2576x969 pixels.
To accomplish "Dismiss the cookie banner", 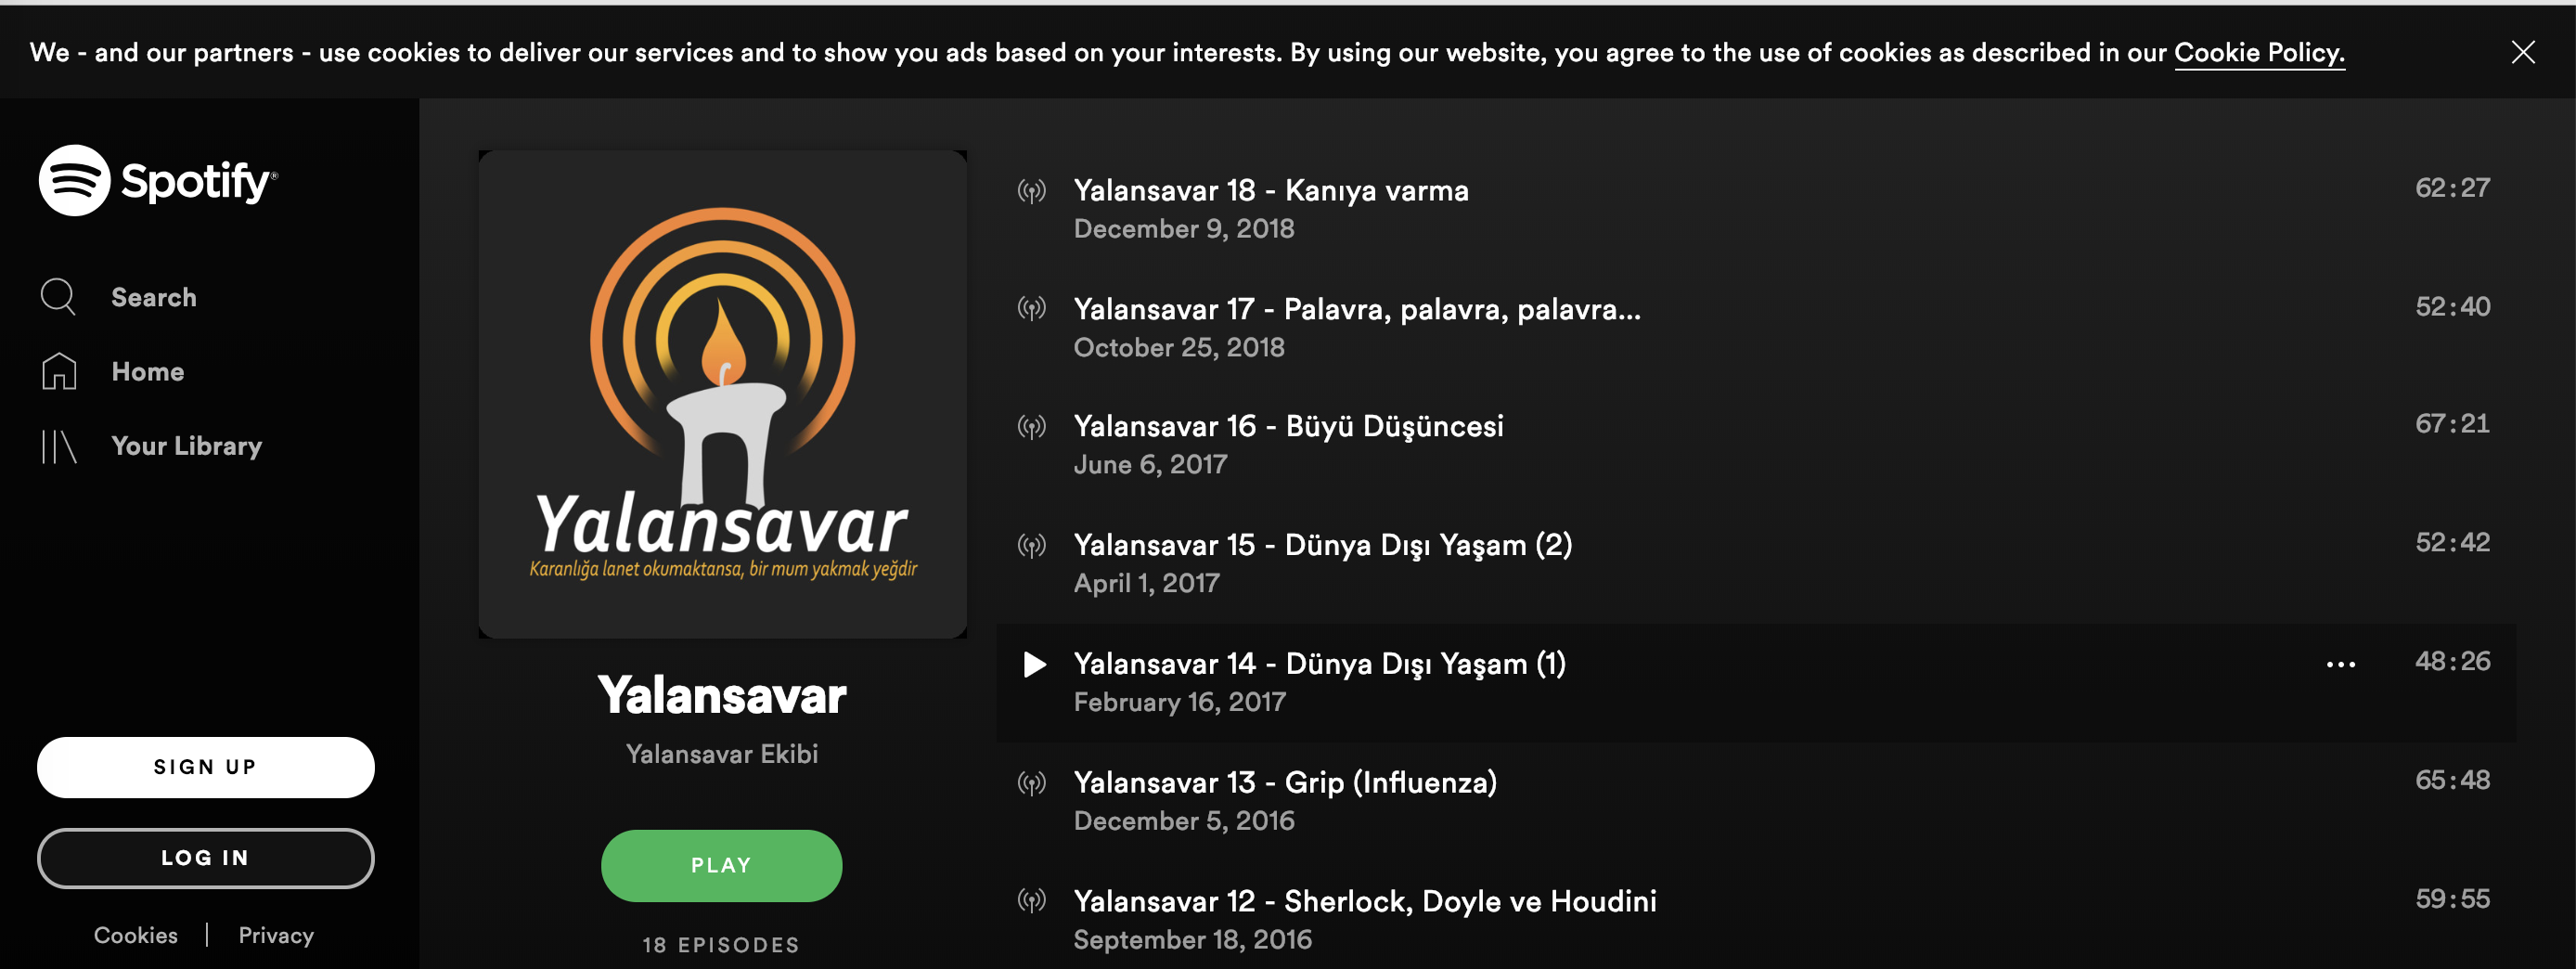I will point(2523,52).
